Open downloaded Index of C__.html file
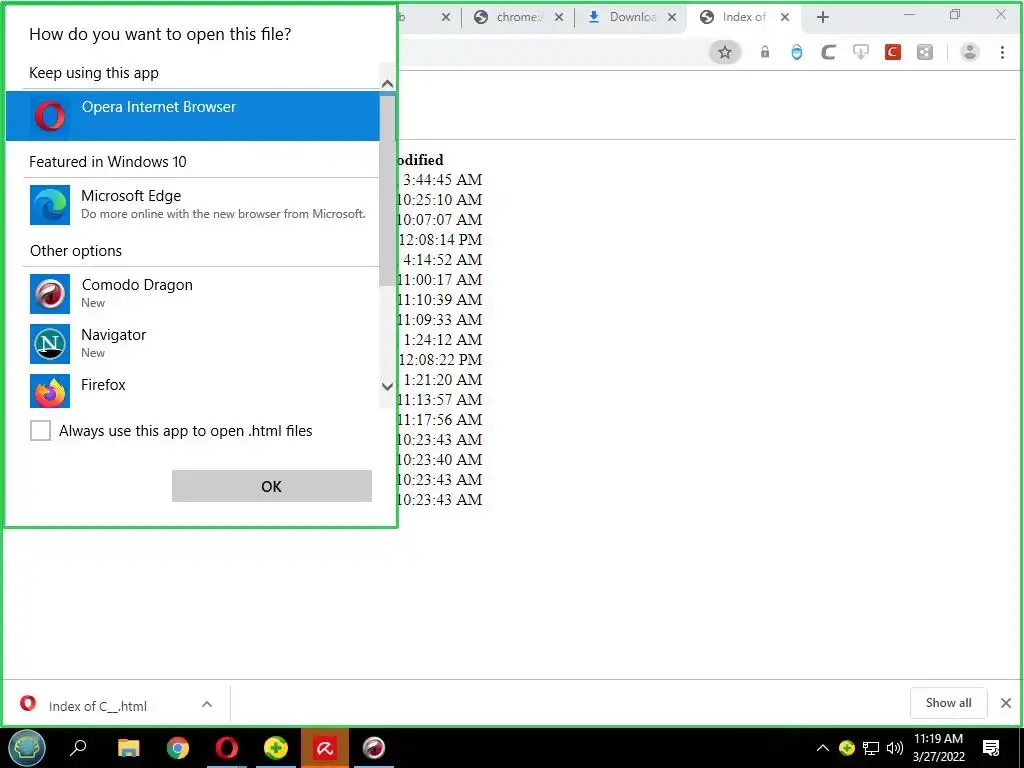1024x768 pixels. pos(98,705)
